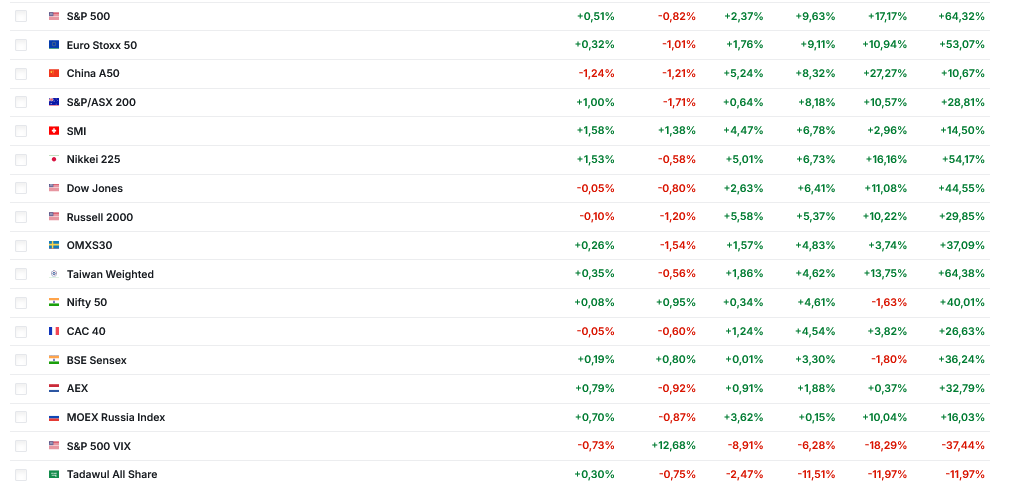
Task: Enable the checkbox next to S&P 500 VIX
Action: pyautogui.click(x=21, y=446)
